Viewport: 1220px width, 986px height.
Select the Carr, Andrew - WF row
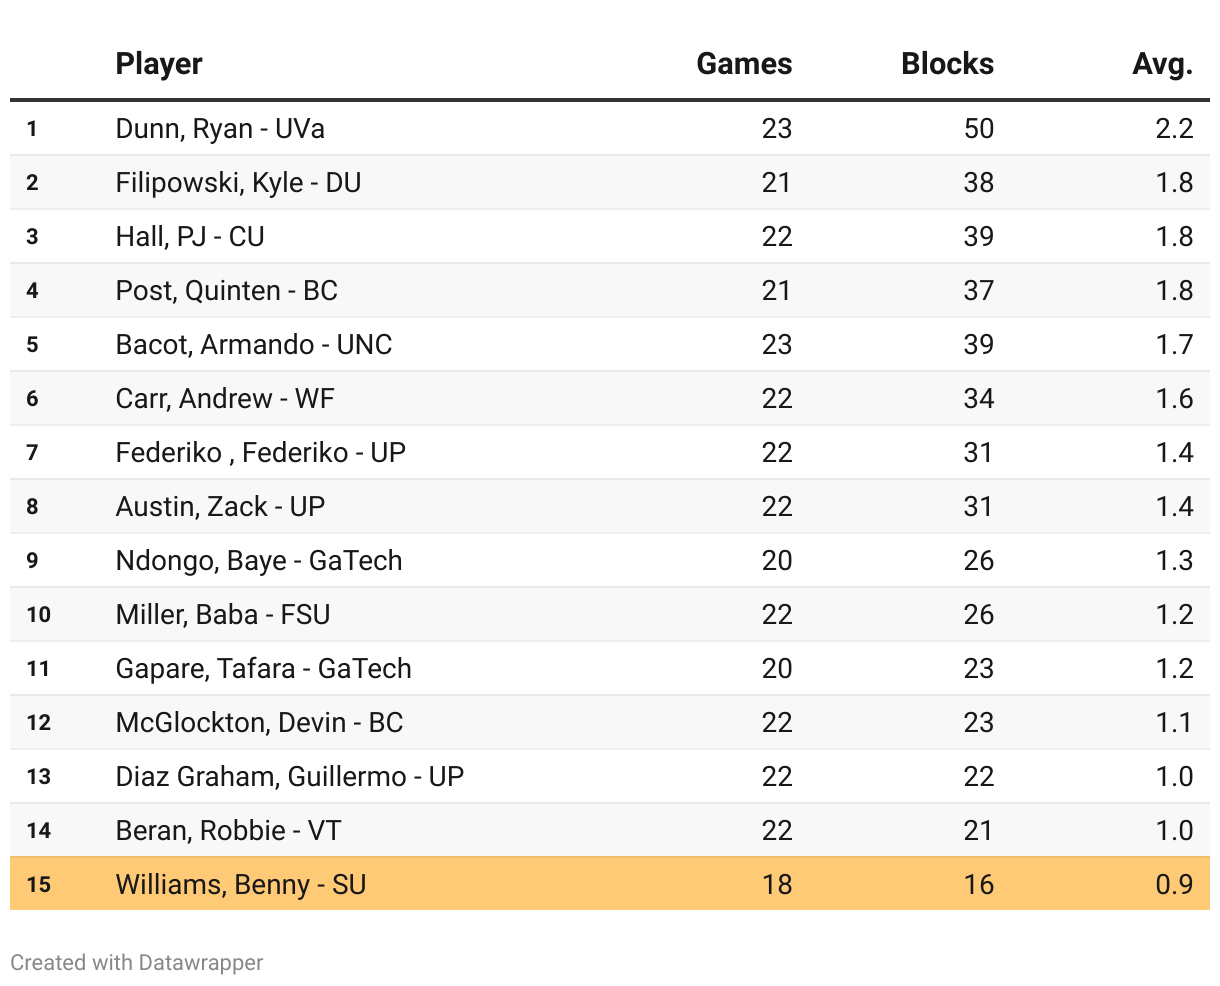[x=610, y=398]
